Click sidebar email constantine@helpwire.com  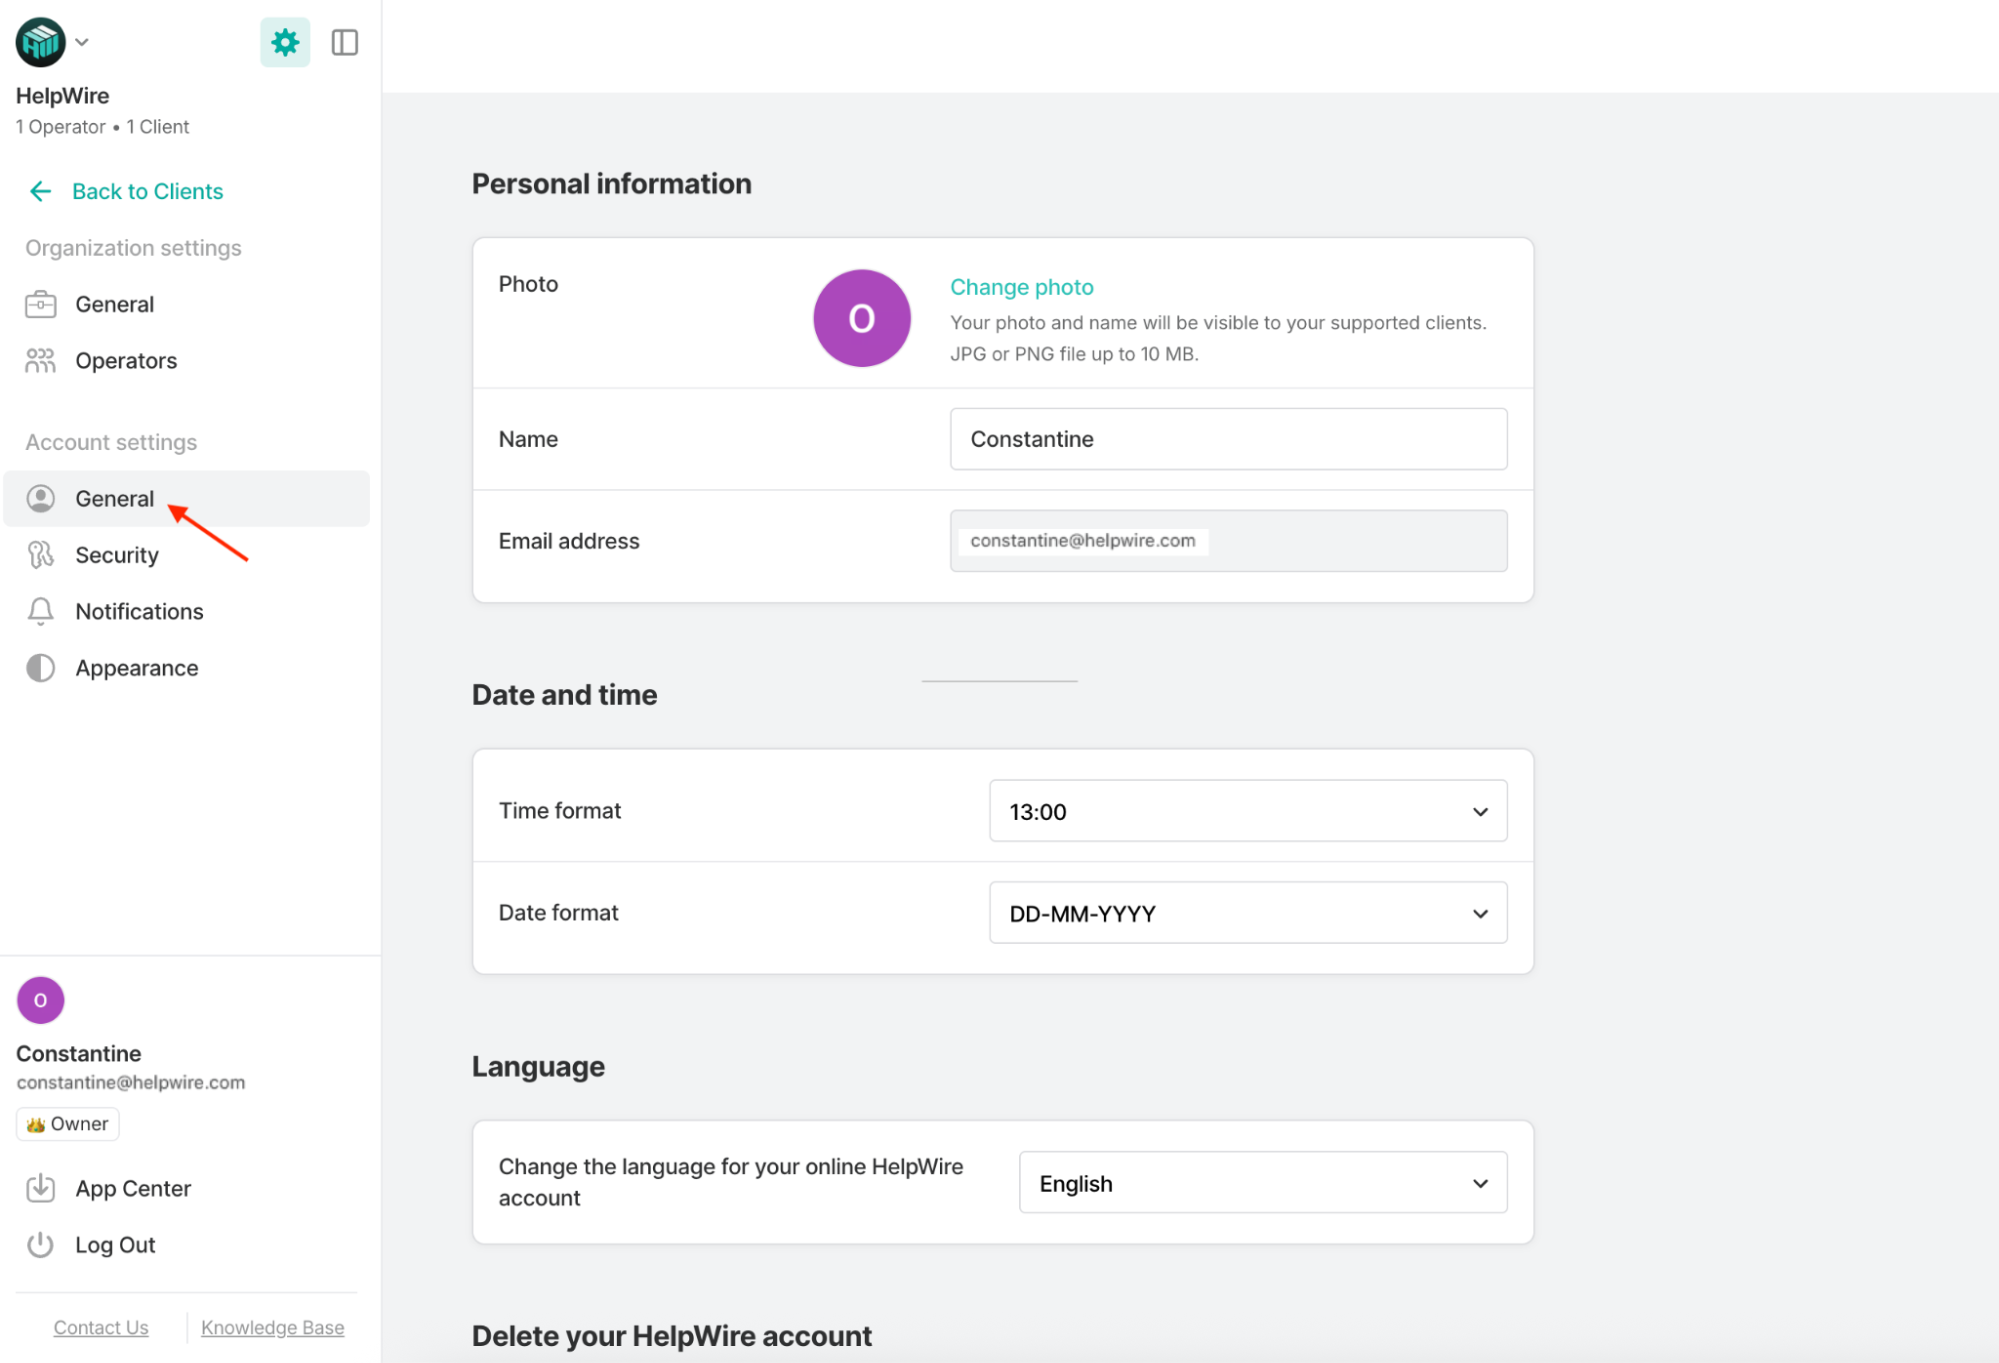131,1082
